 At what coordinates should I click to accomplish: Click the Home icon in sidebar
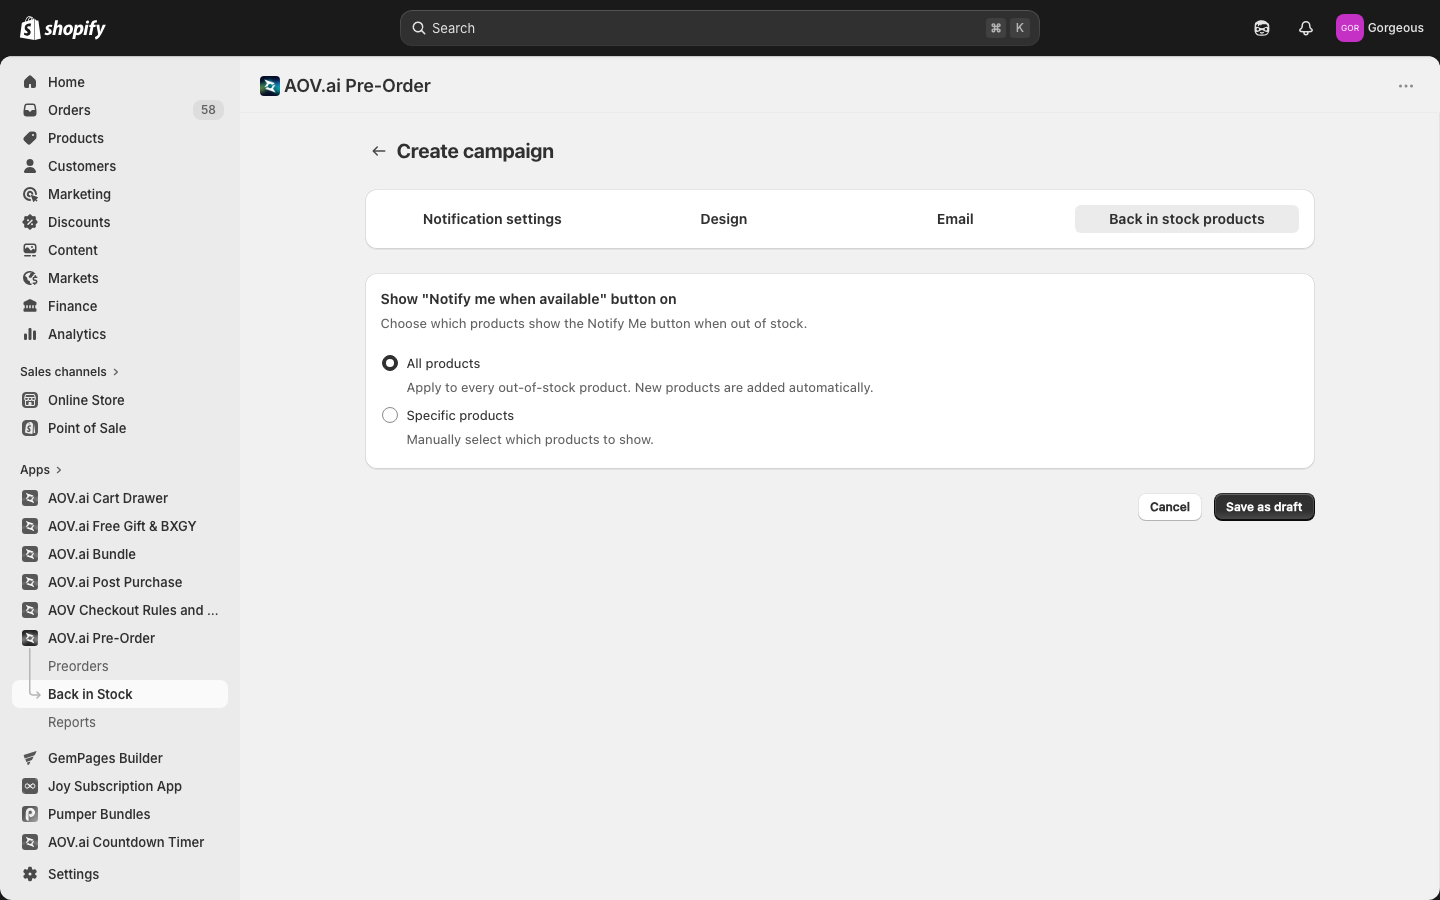click(x=30, y=82)
